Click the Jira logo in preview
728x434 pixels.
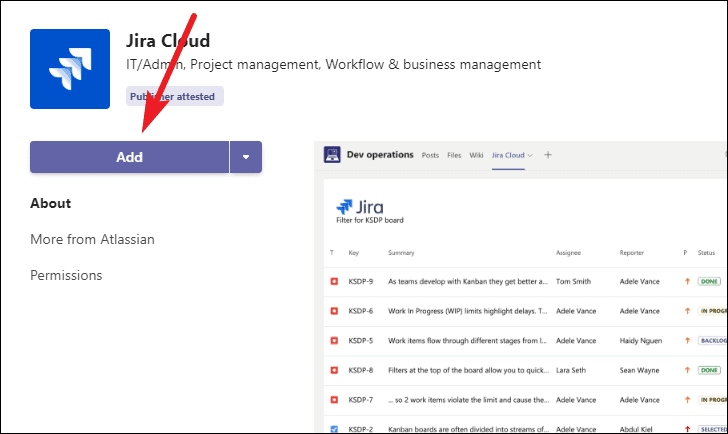(x=360, y=207)
